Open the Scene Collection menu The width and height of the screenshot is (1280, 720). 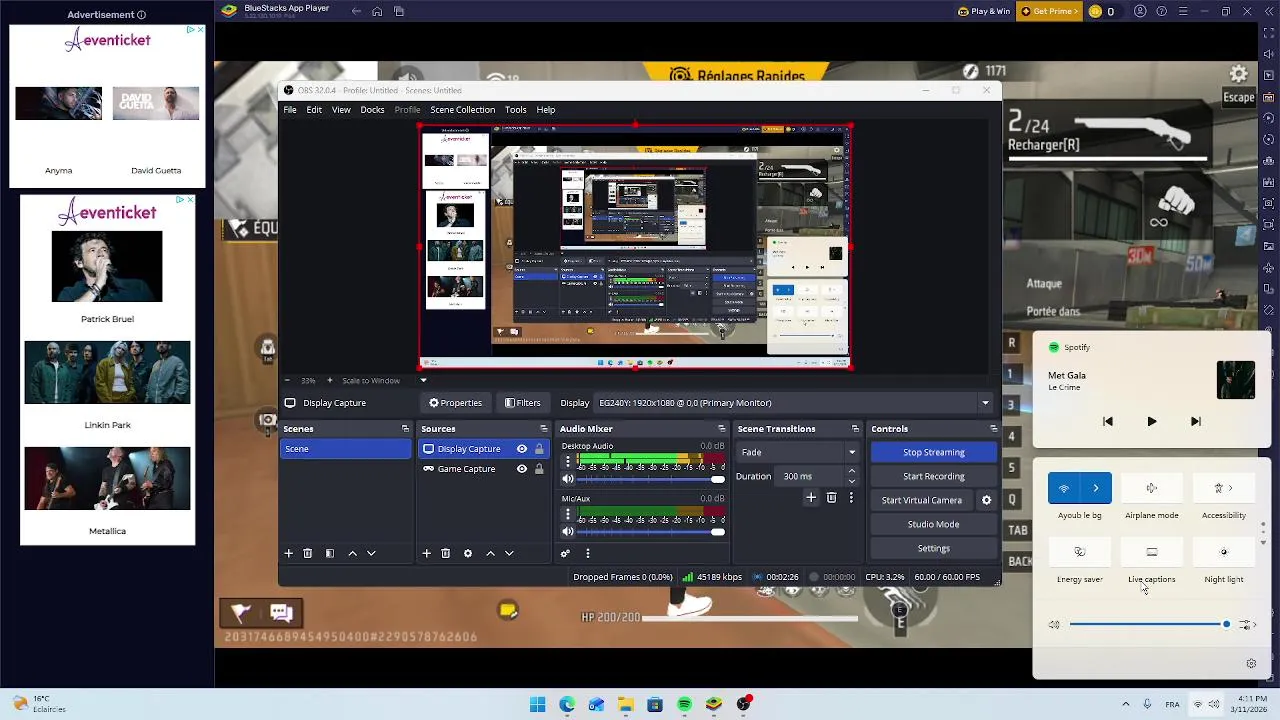point(463,110)
